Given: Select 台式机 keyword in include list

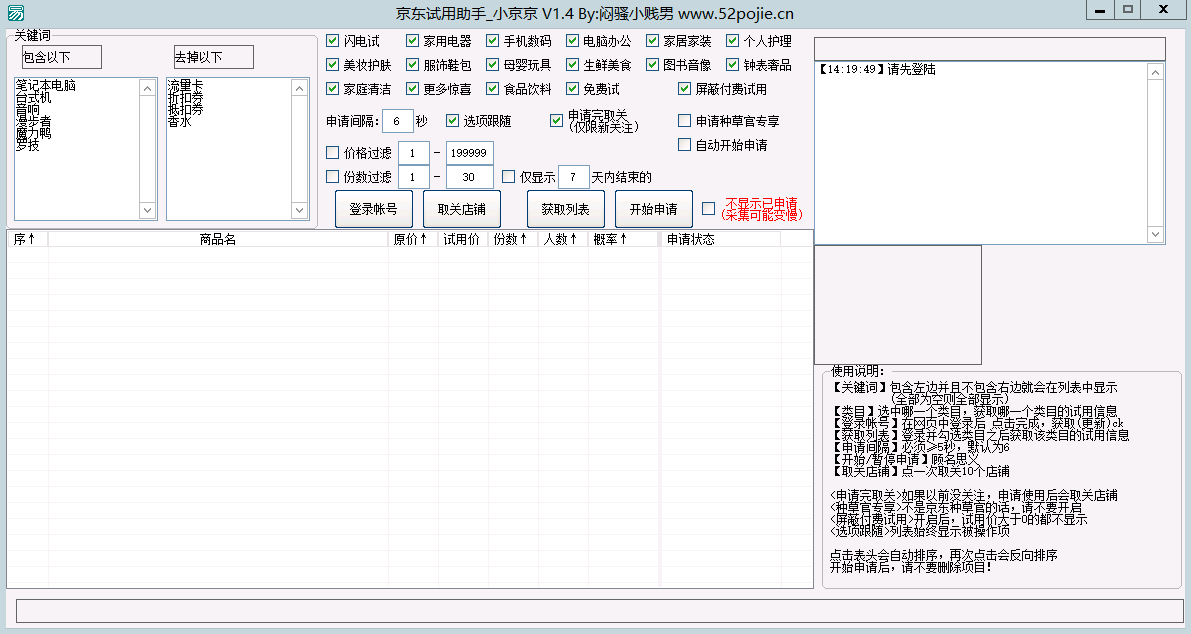Looking at the screenshot, I should pos(33,97).
